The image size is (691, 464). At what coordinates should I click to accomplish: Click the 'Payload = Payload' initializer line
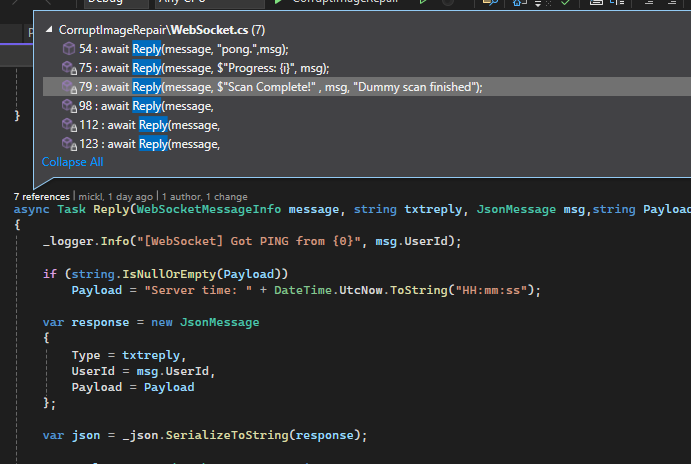(133, 387)
